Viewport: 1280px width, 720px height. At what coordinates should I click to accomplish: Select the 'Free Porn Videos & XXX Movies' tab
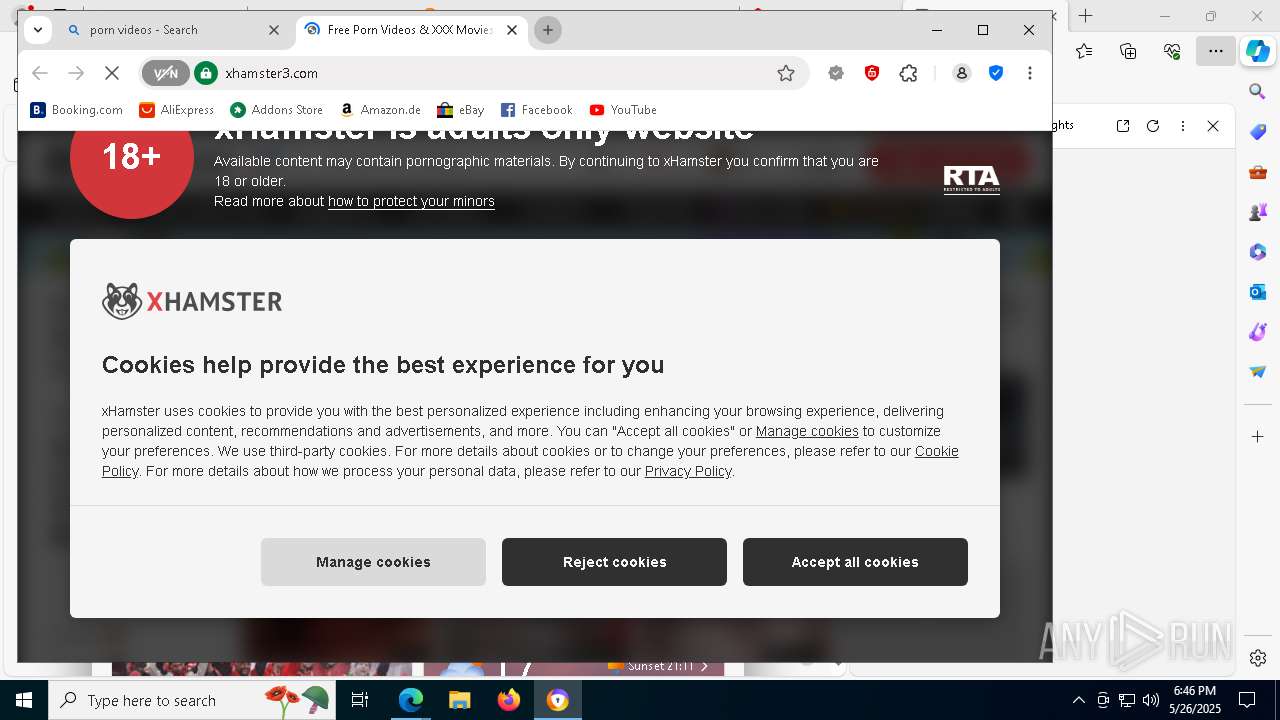409,30
